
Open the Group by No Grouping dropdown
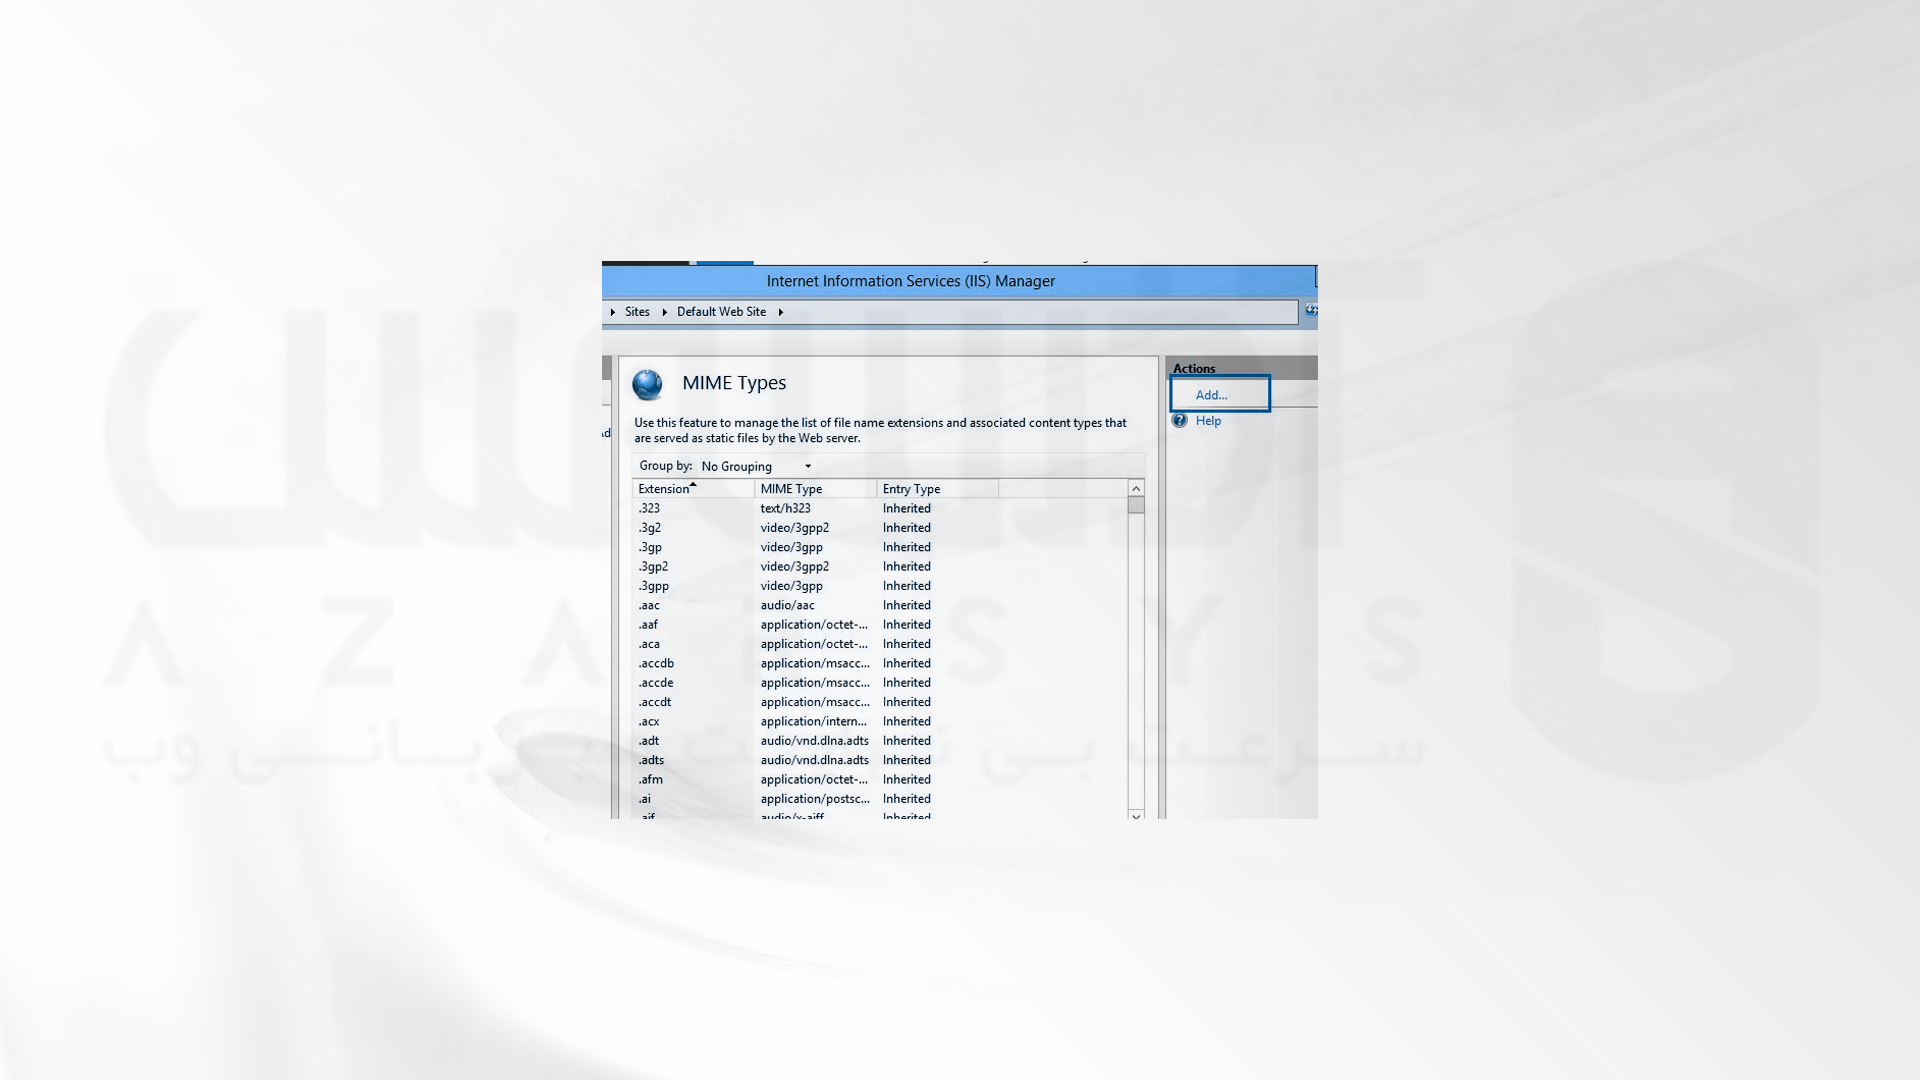[757, 467]
